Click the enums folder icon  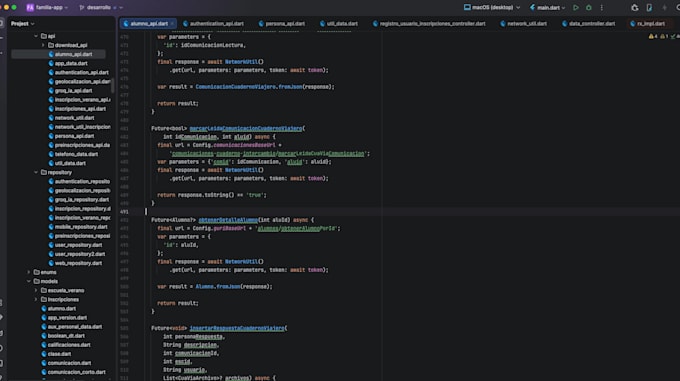pyautogui.click(x=37, y=272)
